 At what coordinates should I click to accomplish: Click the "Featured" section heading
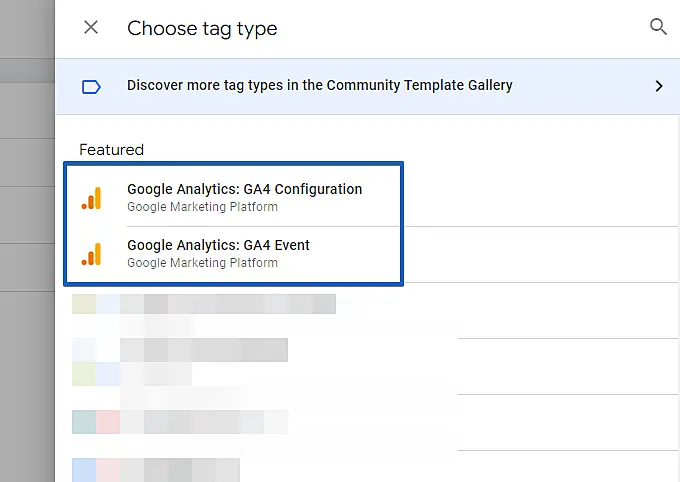[x=111, y=150]
